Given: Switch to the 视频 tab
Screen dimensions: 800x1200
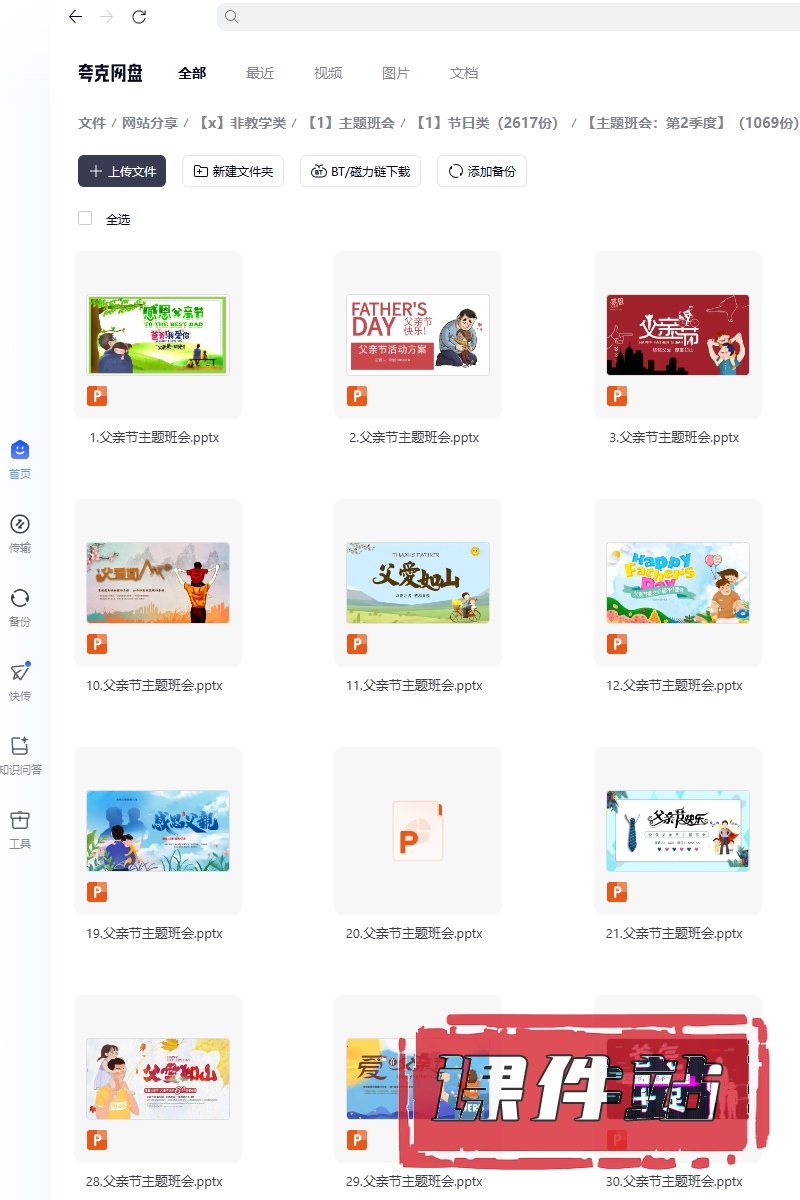Looking at the screenshot, I should (x=328, y=73).
